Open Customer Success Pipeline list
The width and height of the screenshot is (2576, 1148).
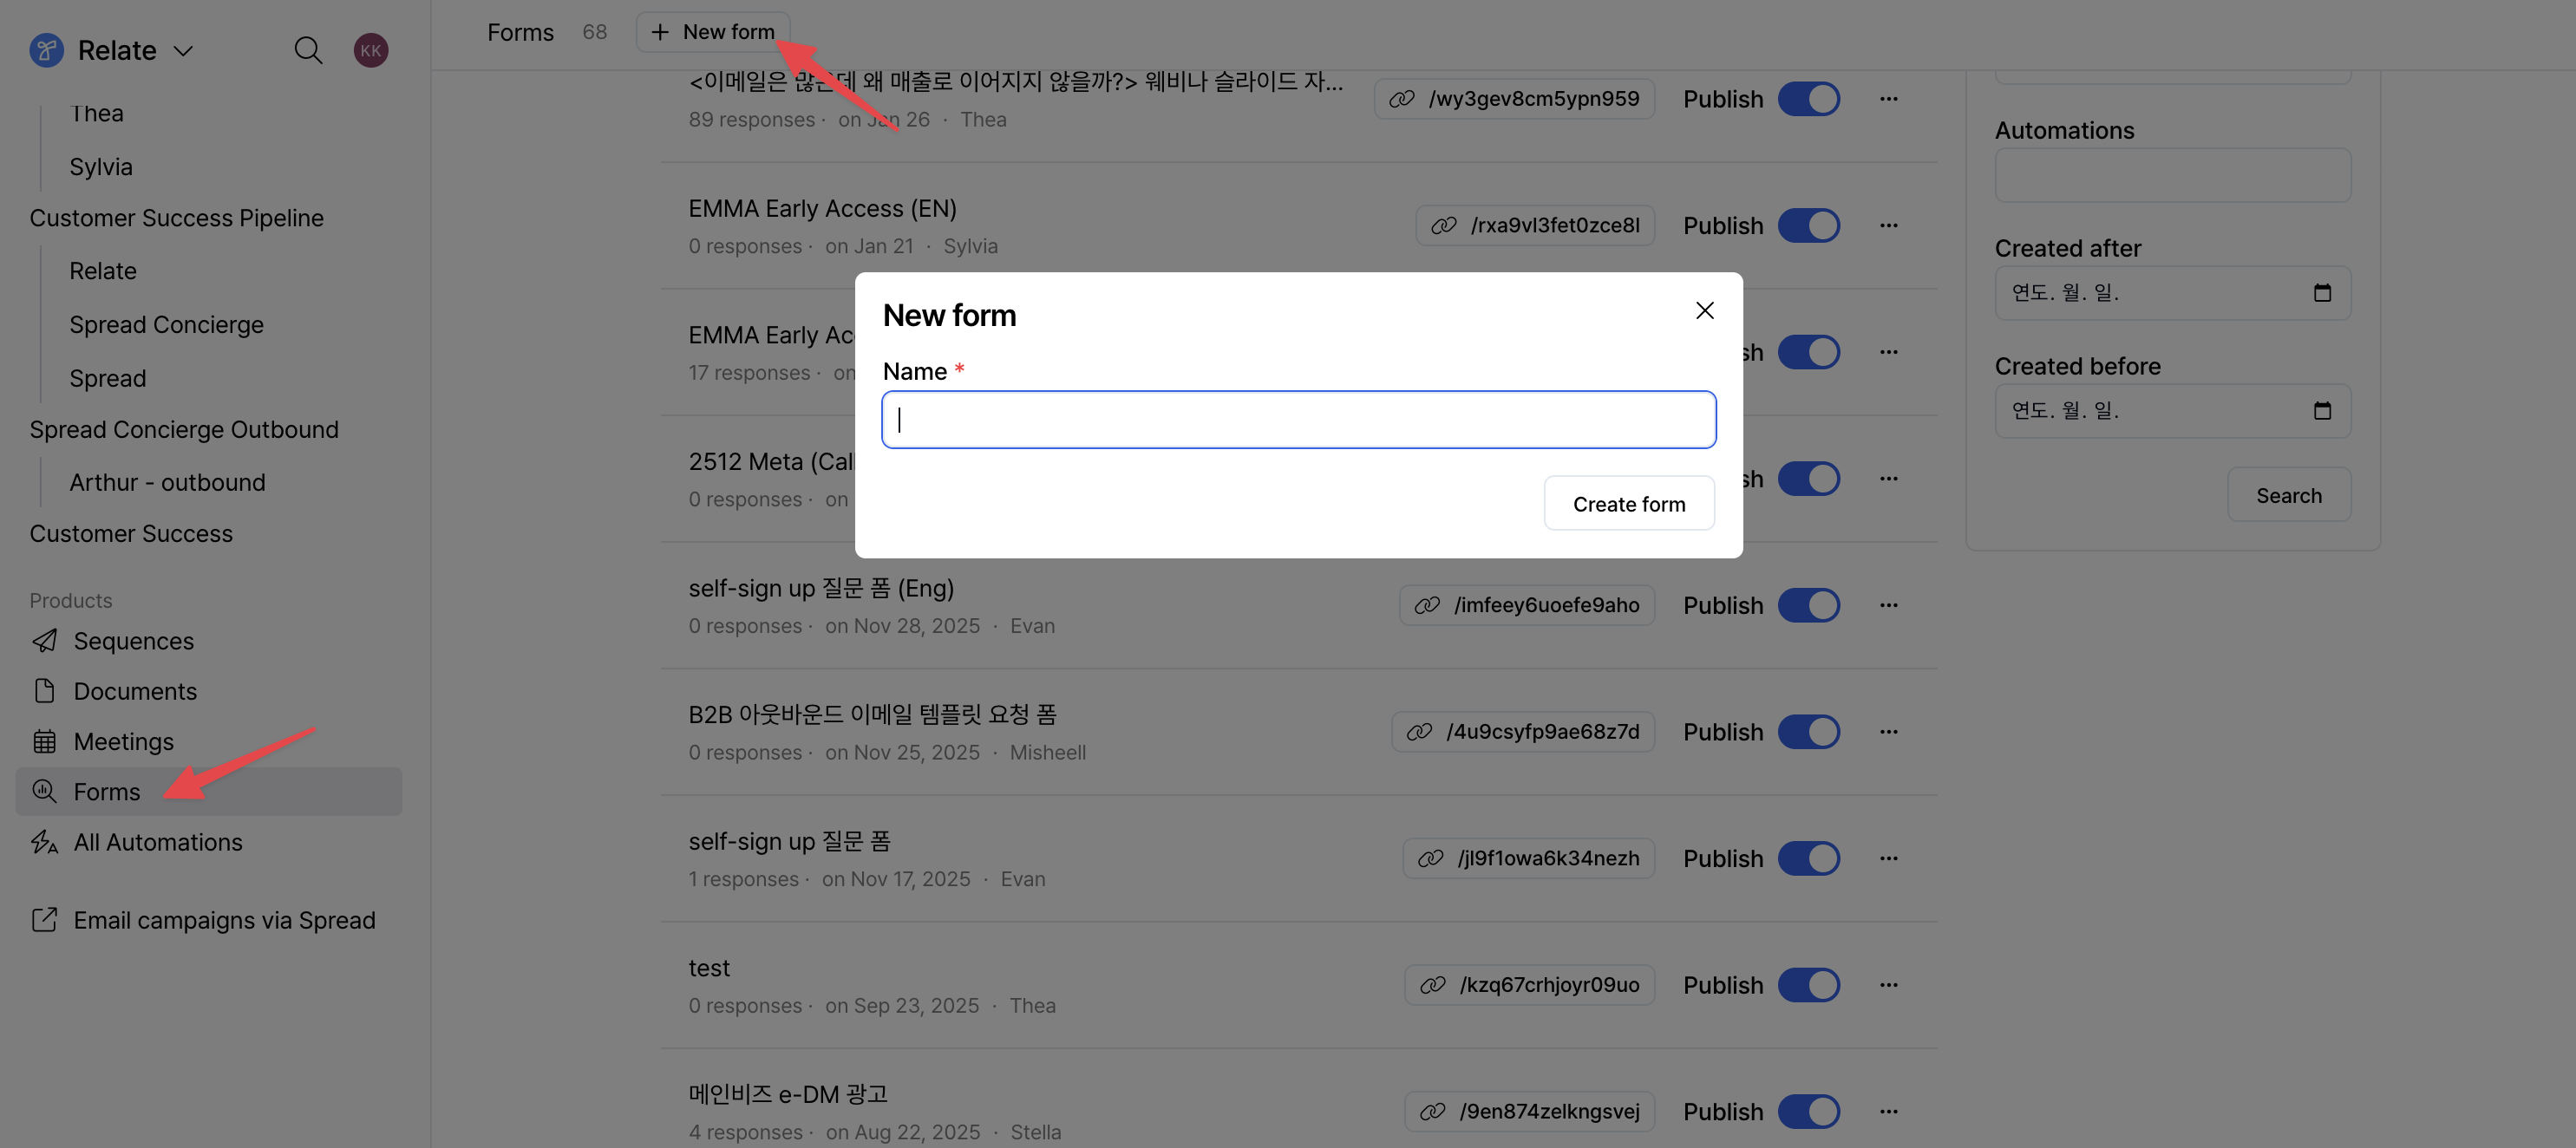click(176, 218)
